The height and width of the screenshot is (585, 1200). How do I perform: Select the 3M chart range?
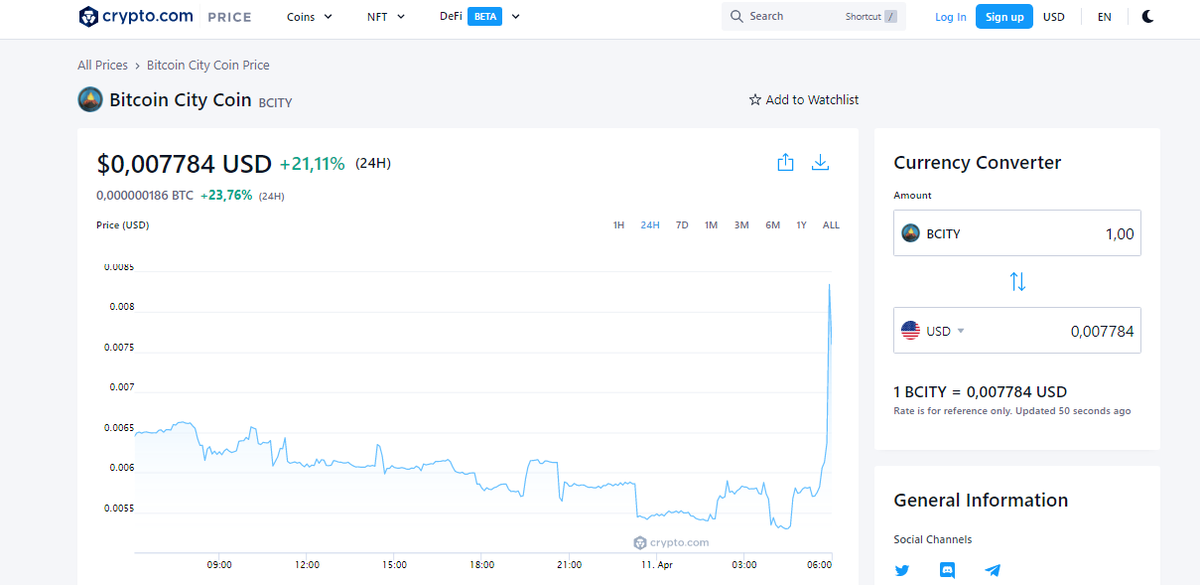pos(741,225)
